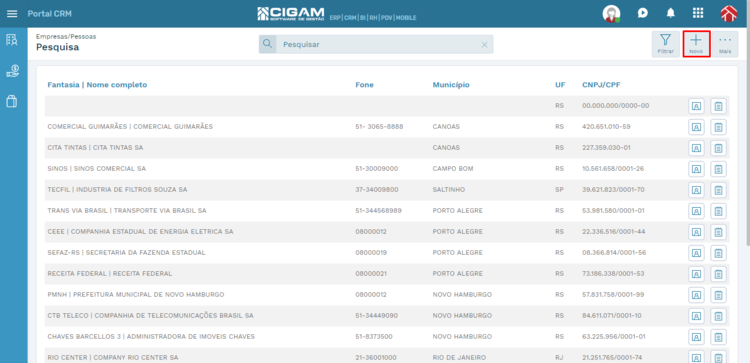
Task: Select SEFAZ-RS | SECRETARIA DA FAZENDA ESTADUAL
Action: pyautogui.click(x=126, y=253)
